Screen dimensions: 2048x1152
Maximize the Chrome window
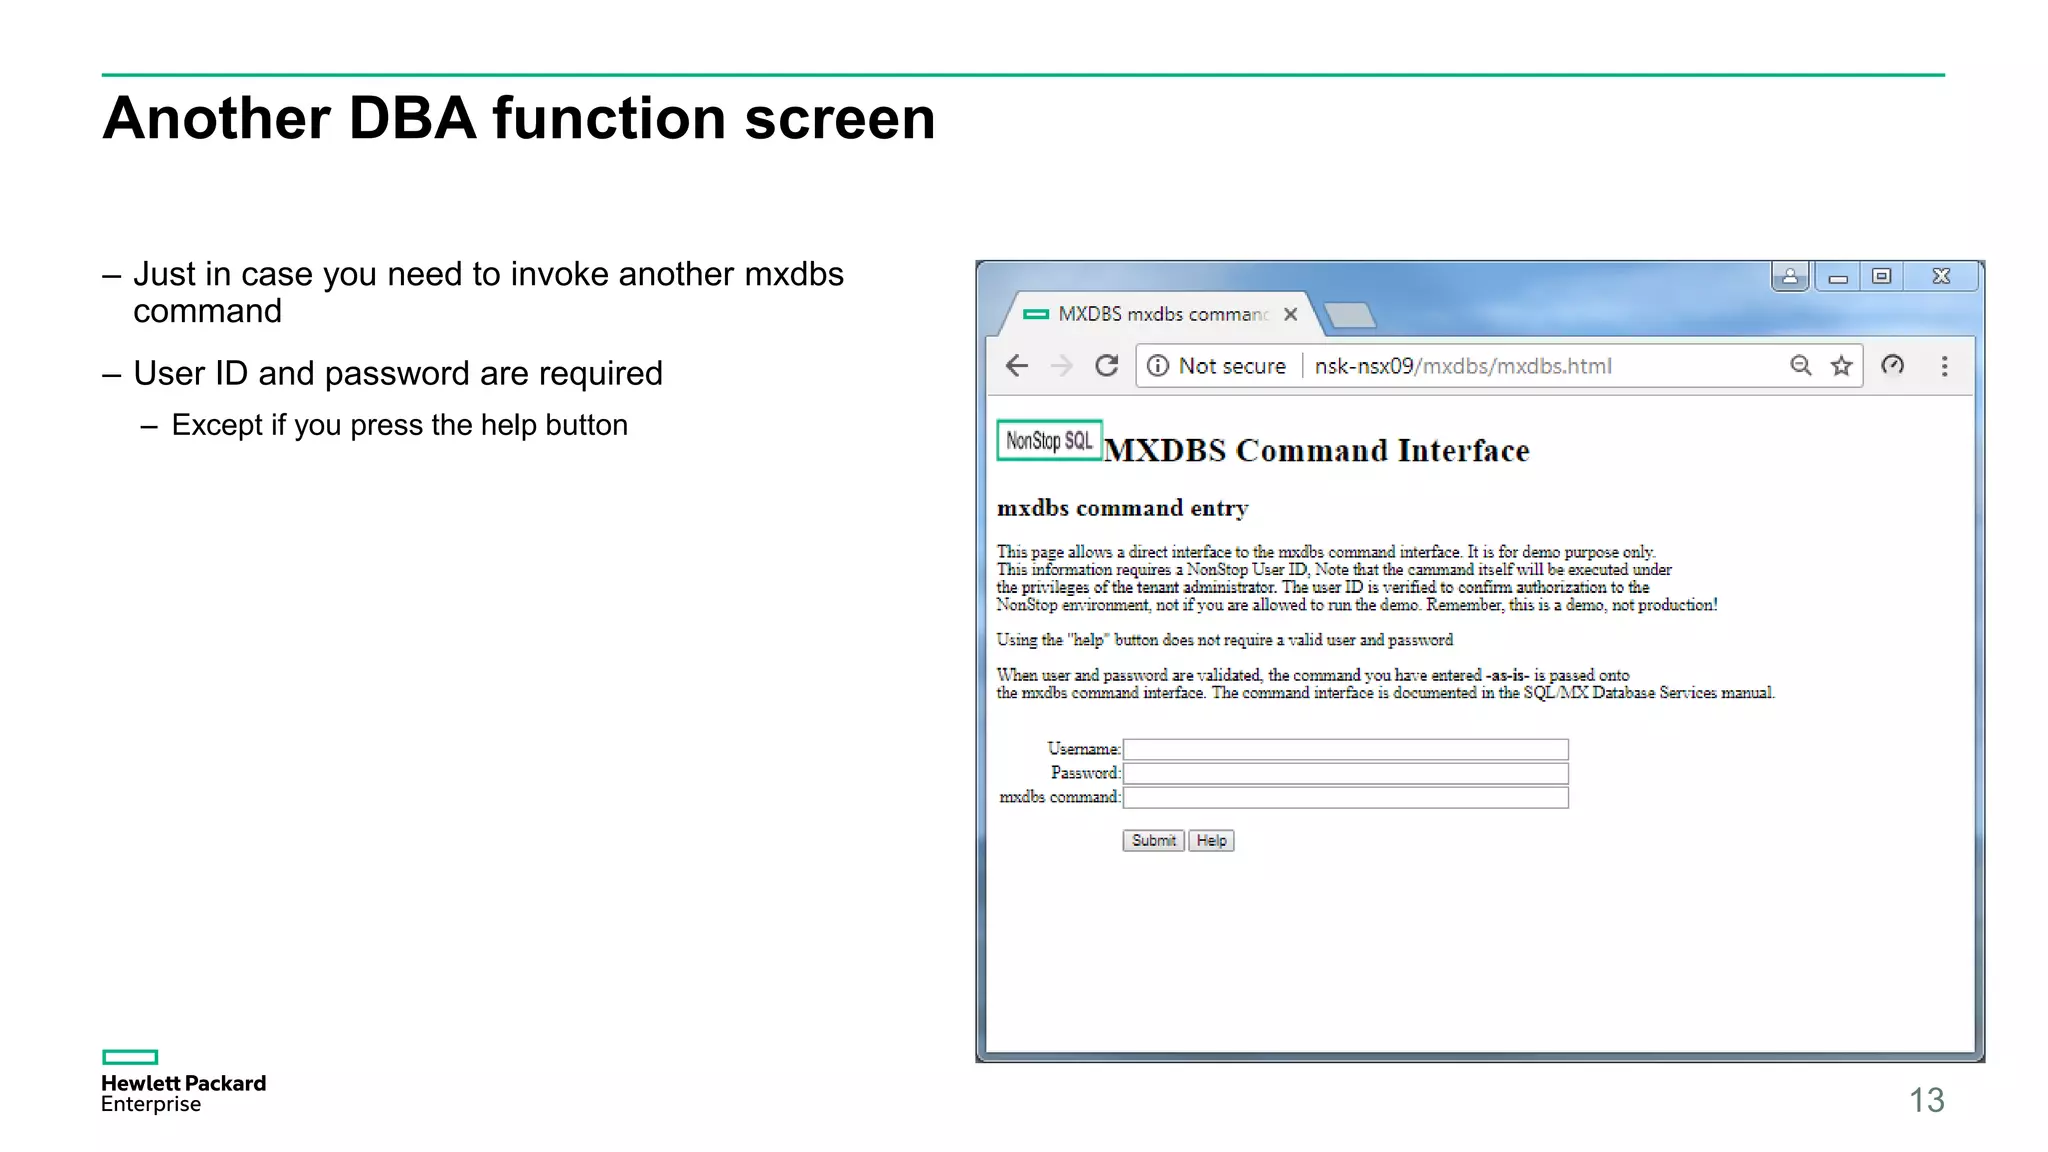coord(1881,277)
